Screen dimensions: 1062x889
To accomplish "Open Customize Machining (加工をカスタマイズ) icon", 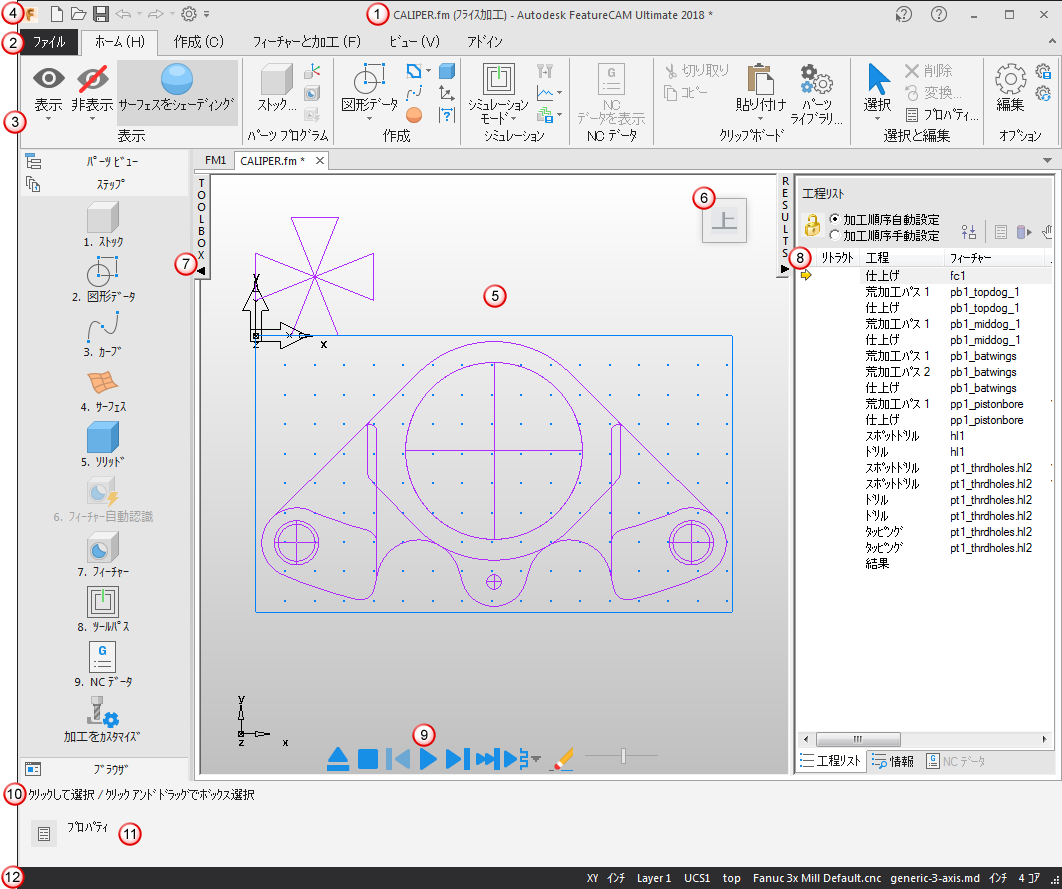I will tap(104, 715).
